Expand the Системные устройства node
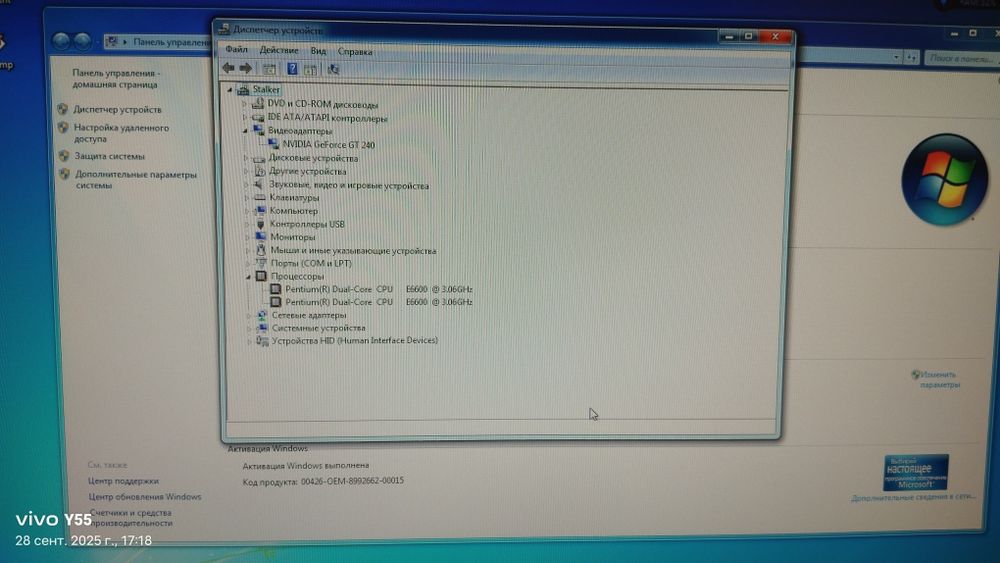The image size is (1000, 563). coord(249,328)
